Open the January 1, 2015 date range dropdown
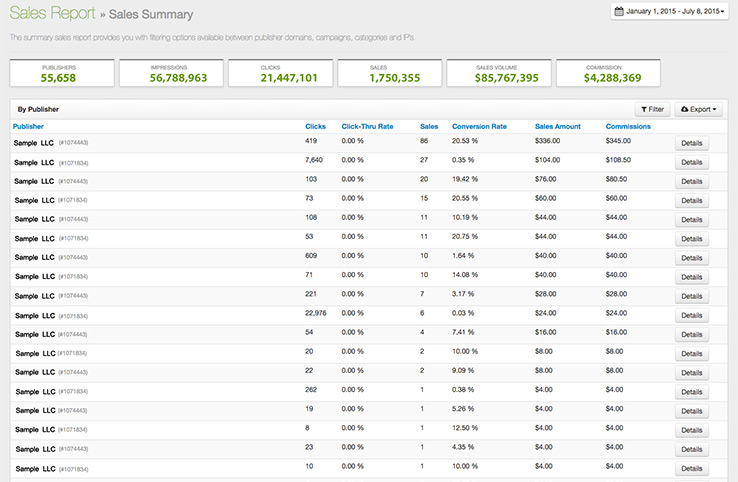The height and width of the screenshot is (482, 738). (x=669, y=11)
